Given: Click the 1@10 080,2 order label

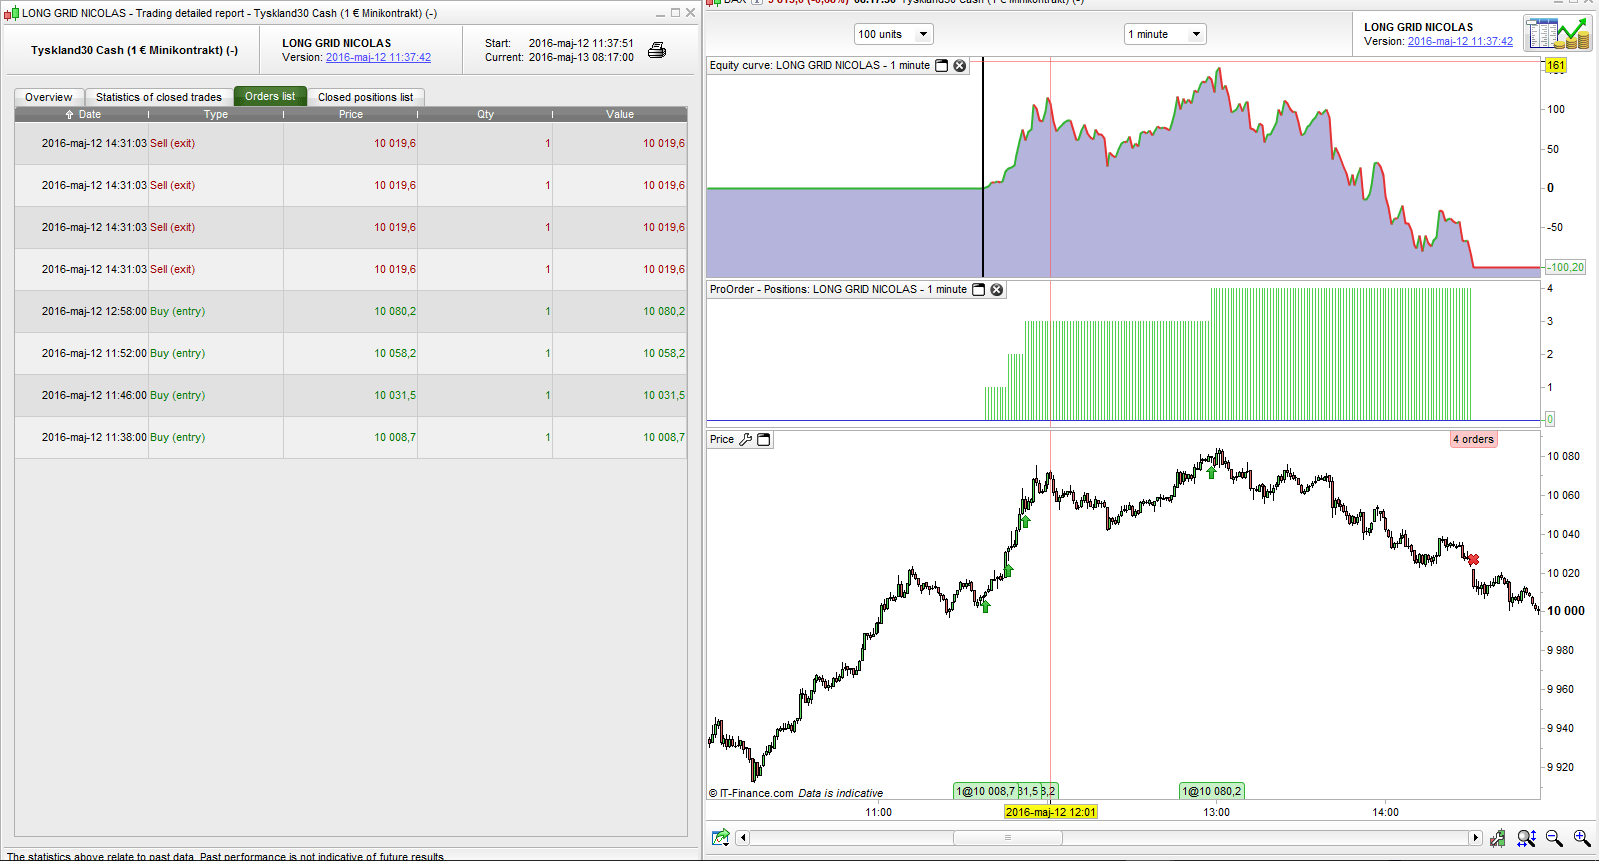Looking at the screenshot, I should [1212, 791].
